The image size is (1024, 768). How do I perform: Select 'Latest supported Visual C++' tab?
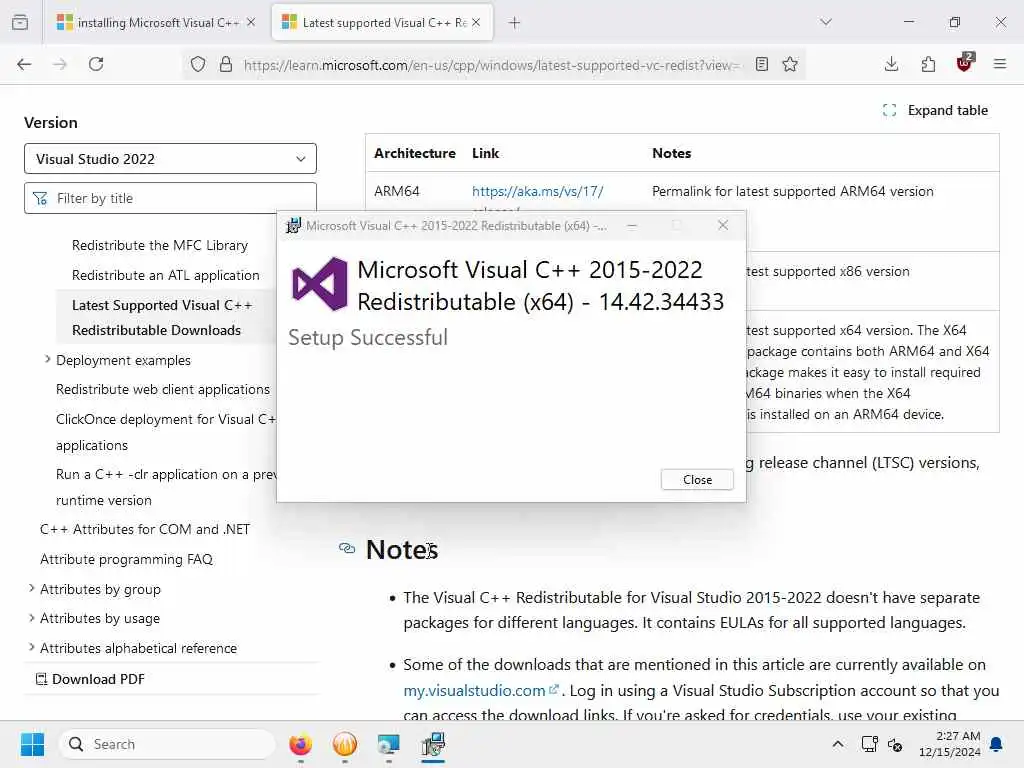pyautogui.click(x=382, y=22)
